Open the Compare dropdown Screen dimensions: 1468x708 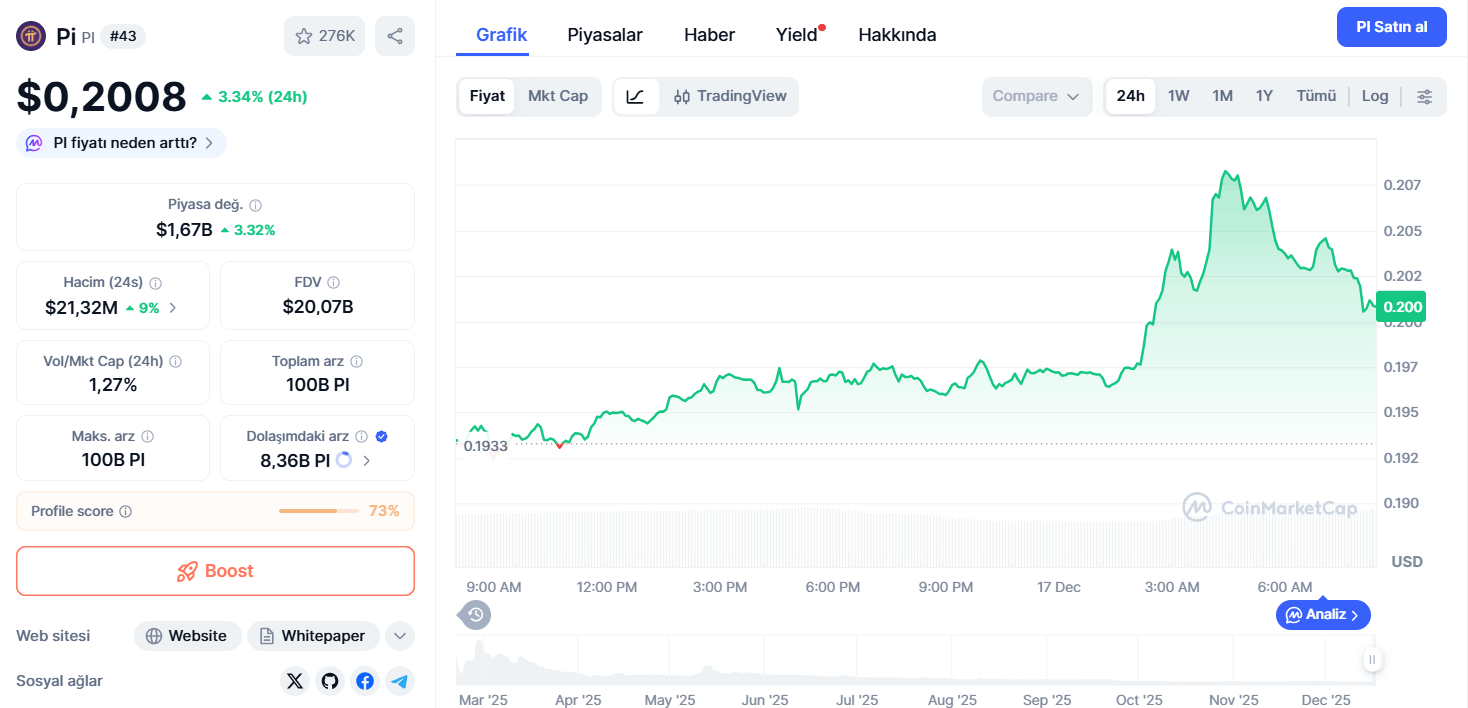[1037, 97]
